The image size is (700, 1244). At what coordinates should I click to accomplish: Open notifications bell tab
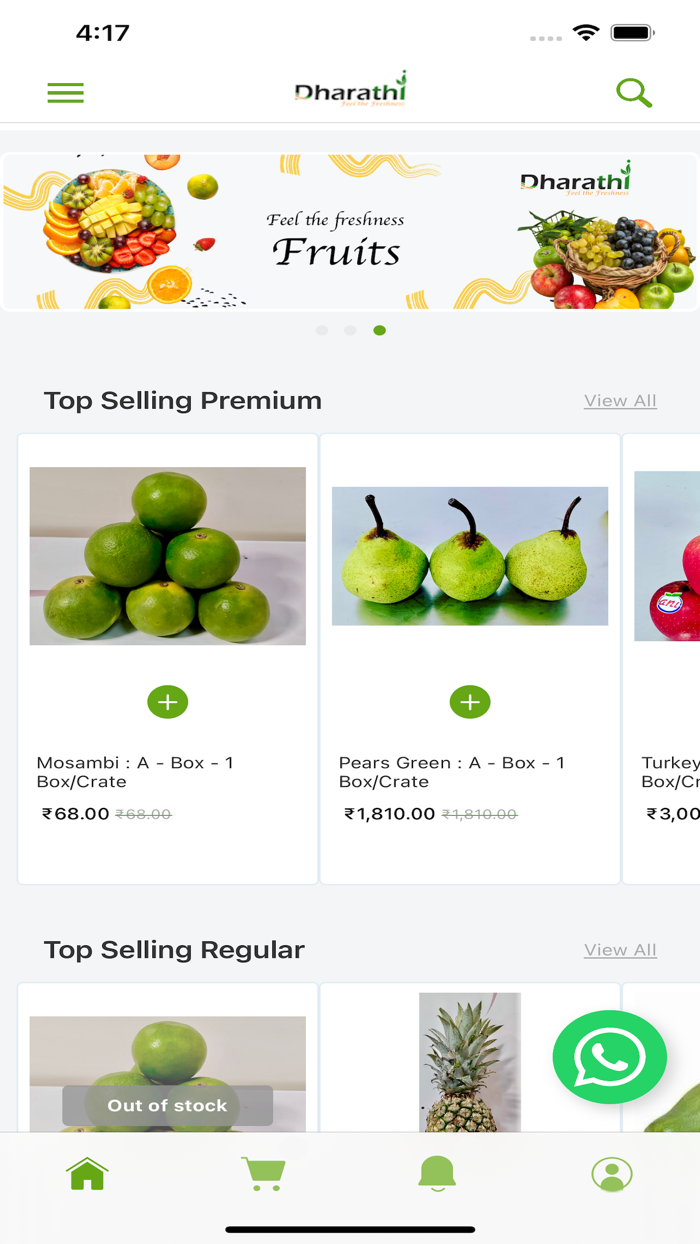click(x=437, y=1173)
